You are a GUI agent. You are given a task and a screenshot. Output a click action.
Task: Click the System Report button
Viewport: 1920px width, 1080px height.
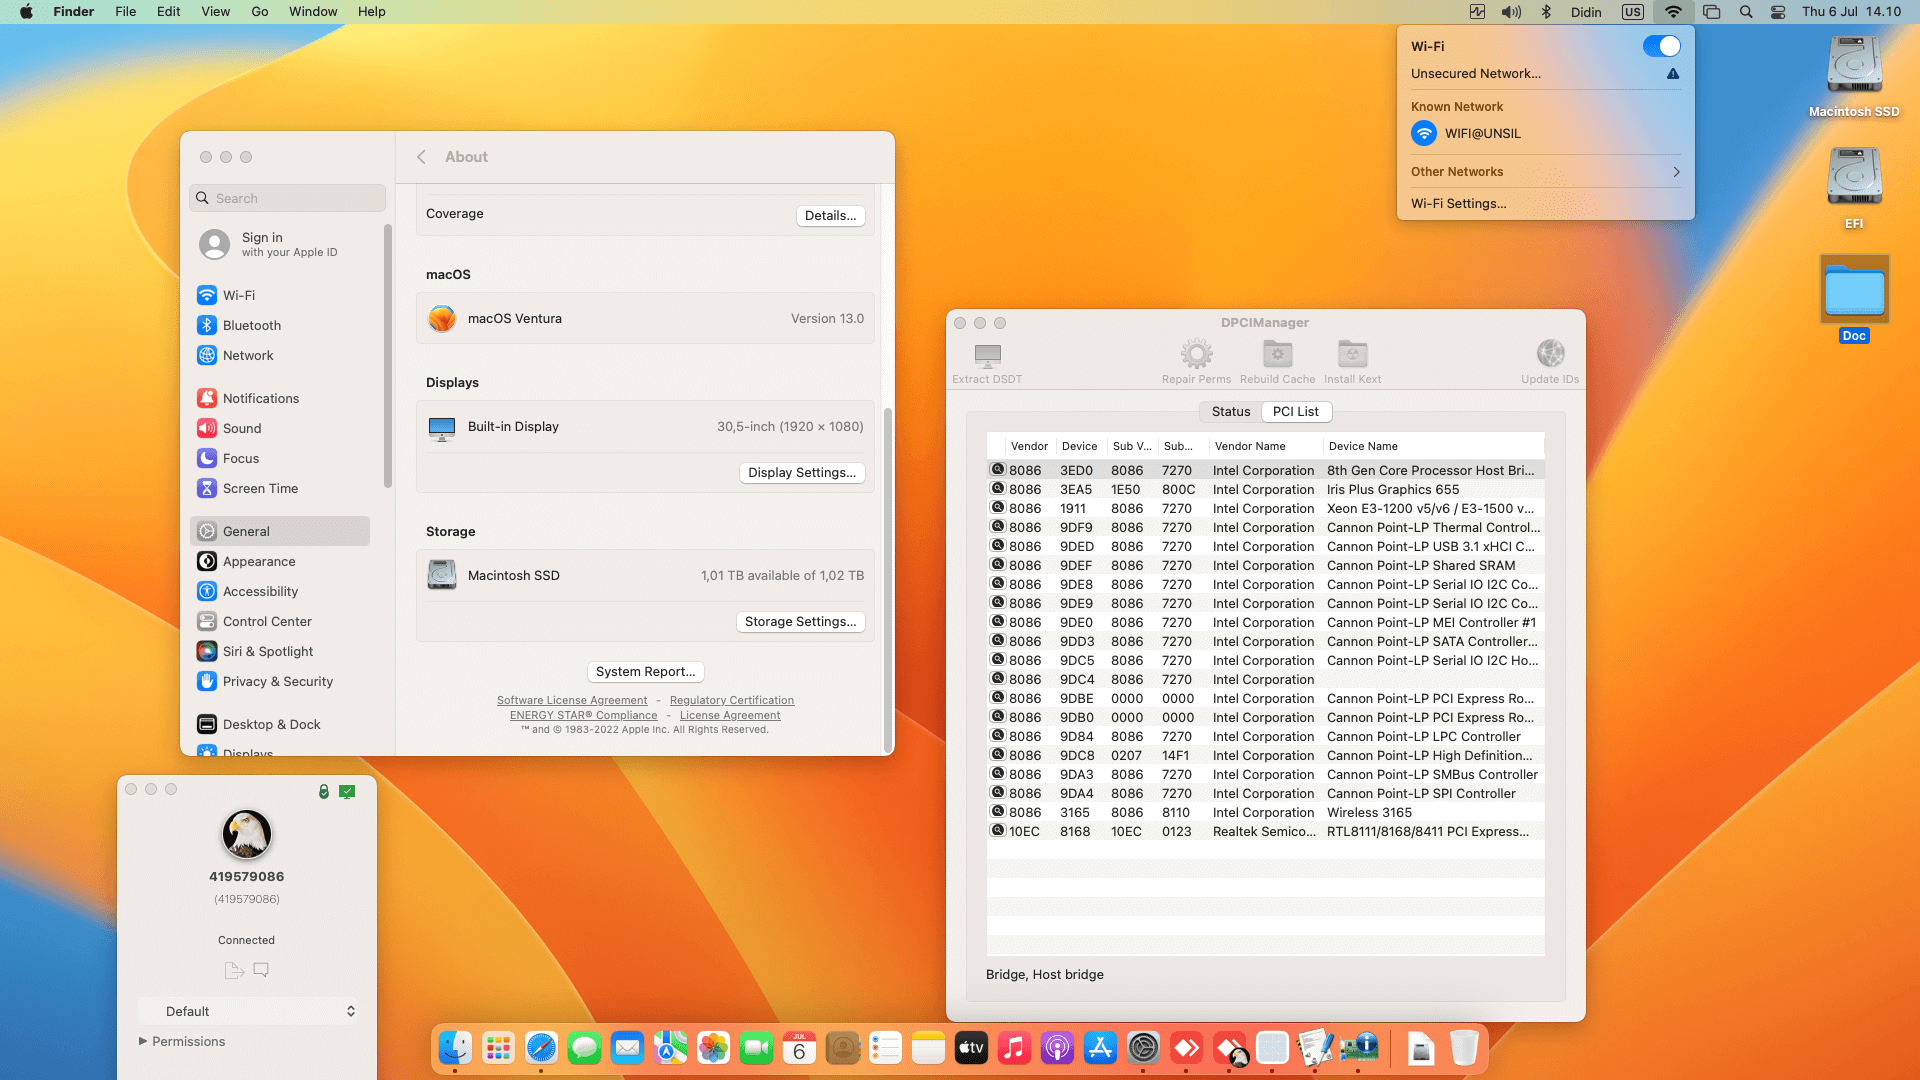coord(645,672)
